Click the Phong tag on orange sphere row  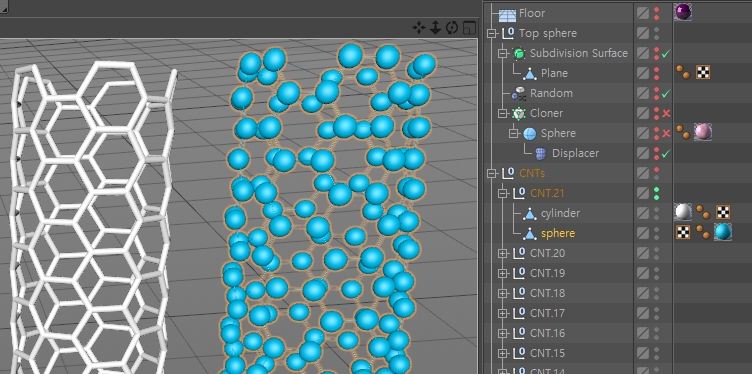[703, 232]
